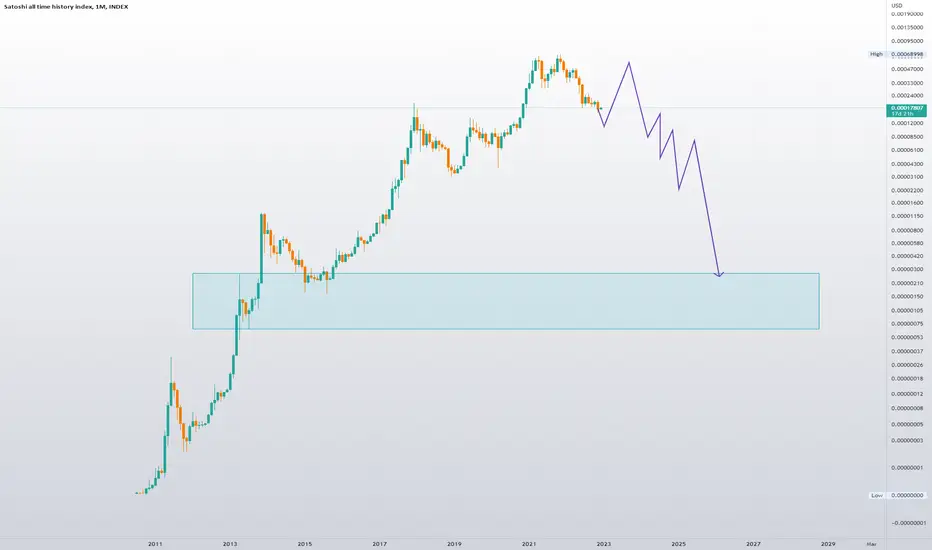The width and height of the screenshot is (932, 550).
Task: Select the purple projection peak near 2024
Action: tap(629, 63)
